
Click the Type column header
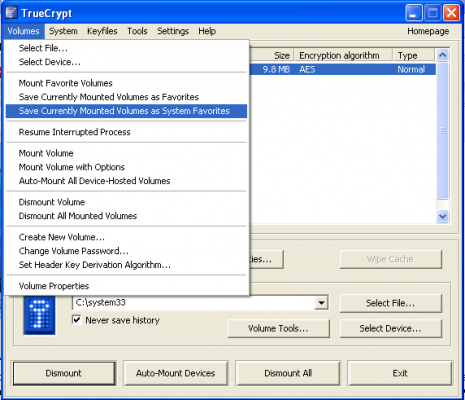pyautogui.click(x=414, y=55)
